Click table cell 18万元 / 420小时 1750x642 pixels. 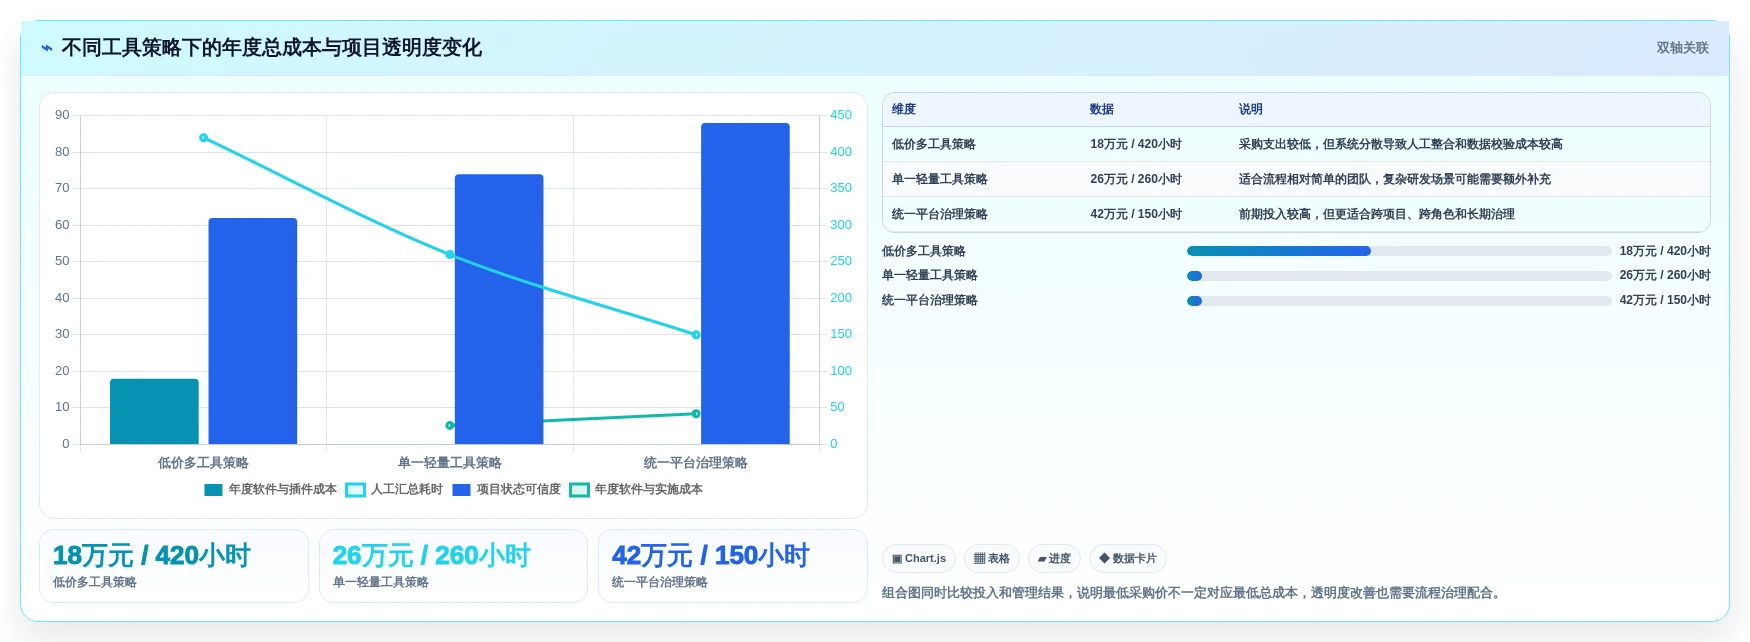point(1136,145)
